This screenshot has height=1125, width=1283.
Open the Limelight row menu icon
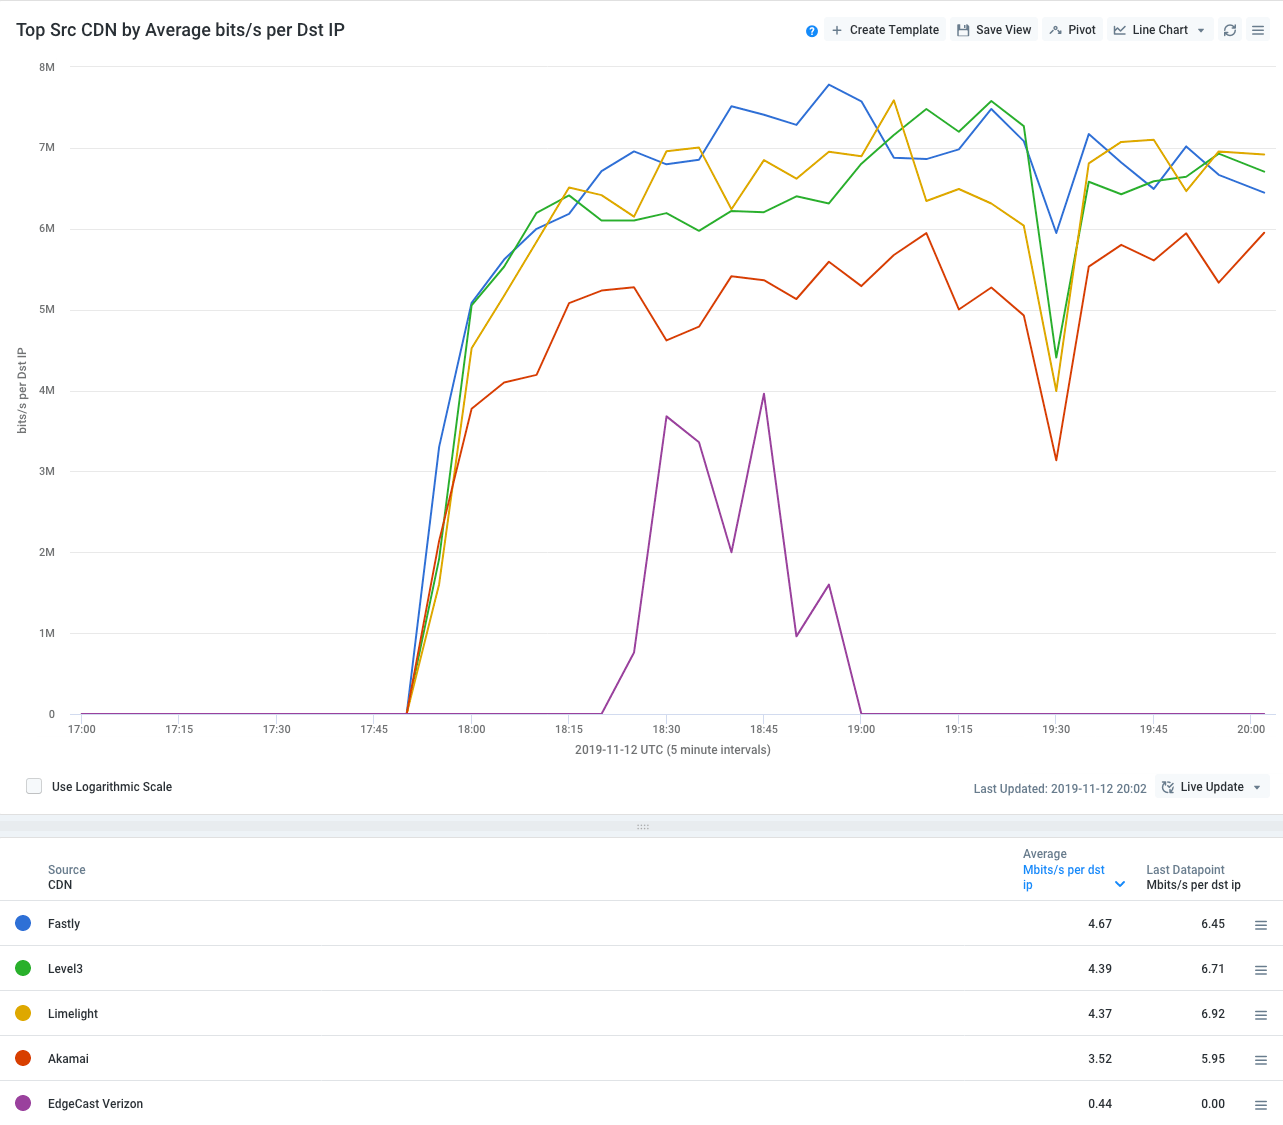1261,1015
